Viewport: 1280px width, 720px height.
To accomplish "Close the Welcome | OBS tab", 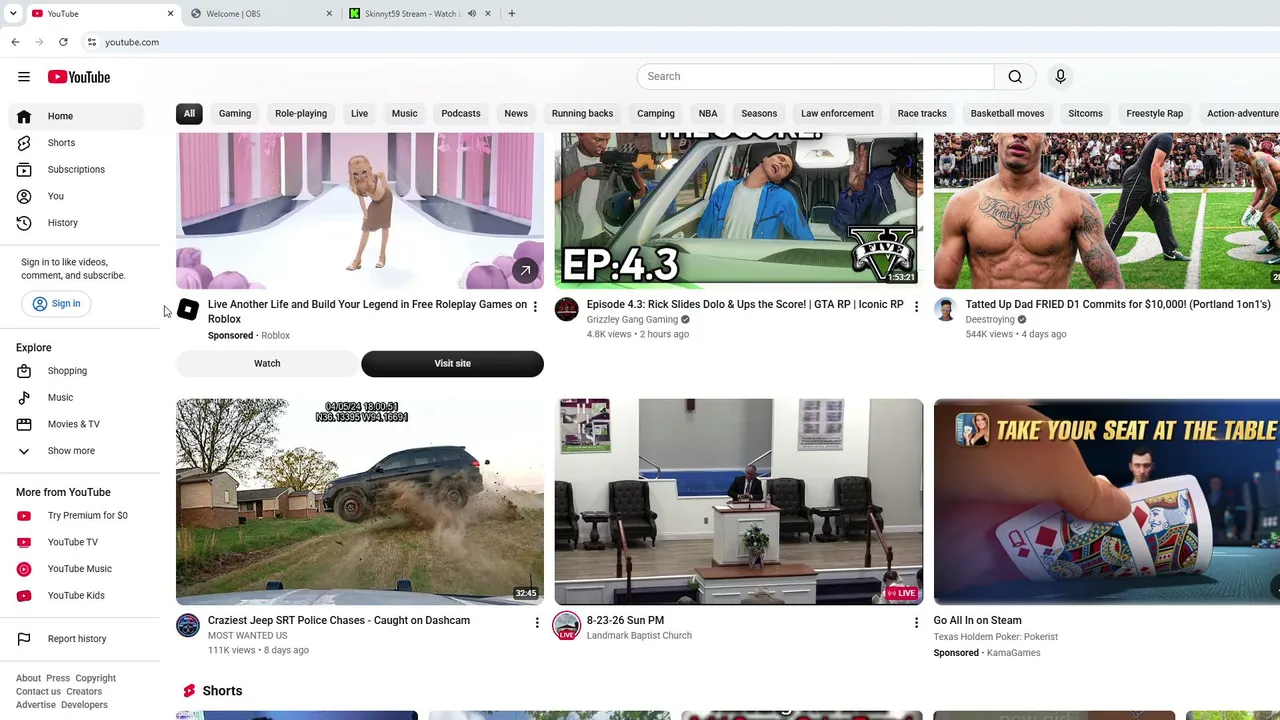I will coord(329,14).
